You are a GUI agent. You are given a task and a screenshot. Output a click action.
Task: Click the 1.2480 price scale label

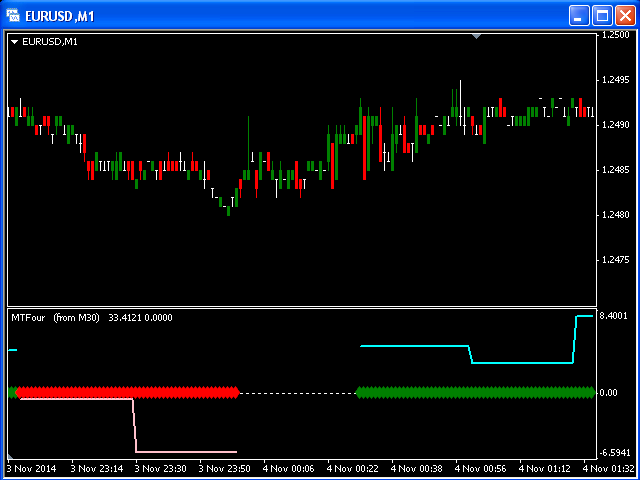pos(616,215)
